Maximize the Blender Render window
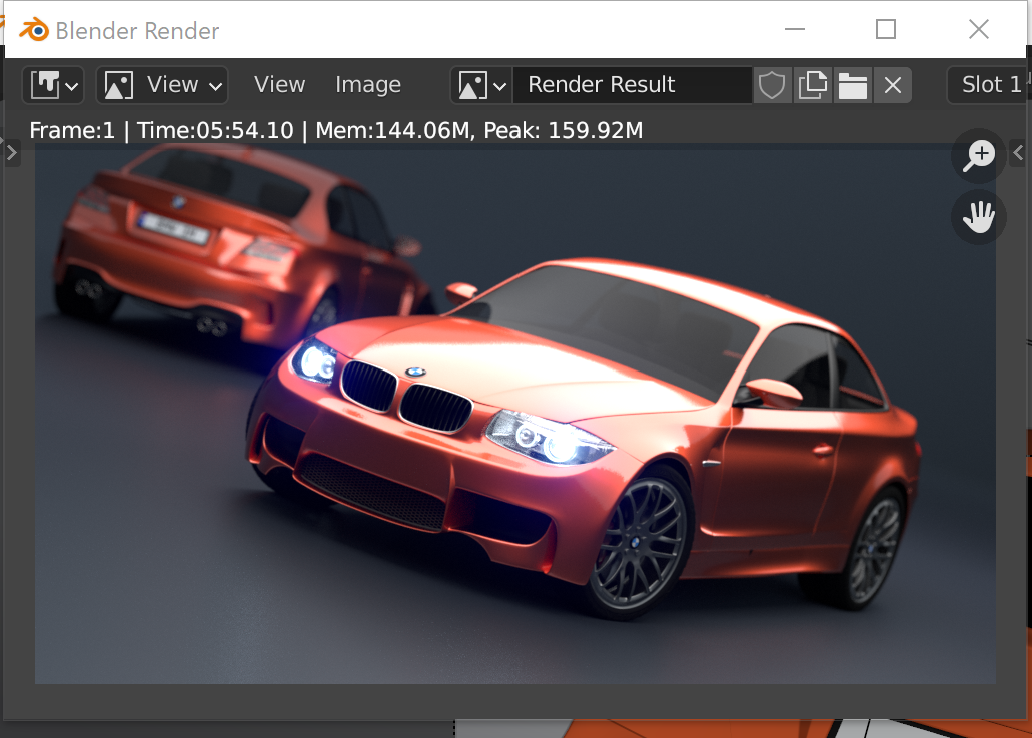 pos(886,29)
